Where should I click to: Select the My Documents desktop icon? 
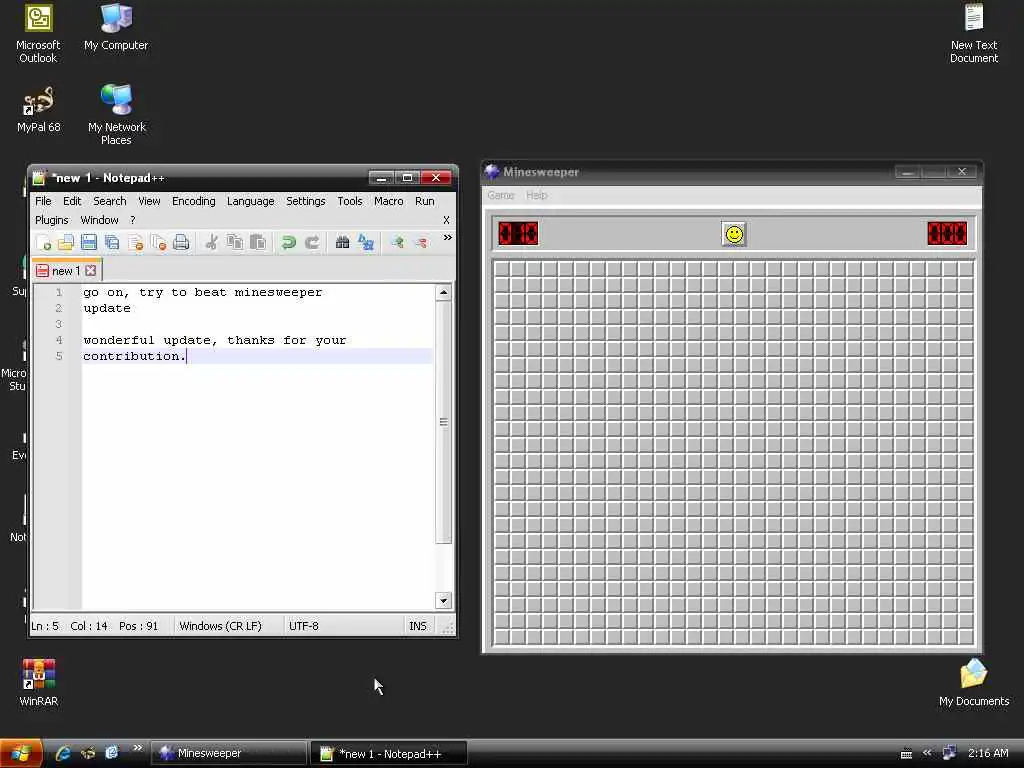[974, 682]
